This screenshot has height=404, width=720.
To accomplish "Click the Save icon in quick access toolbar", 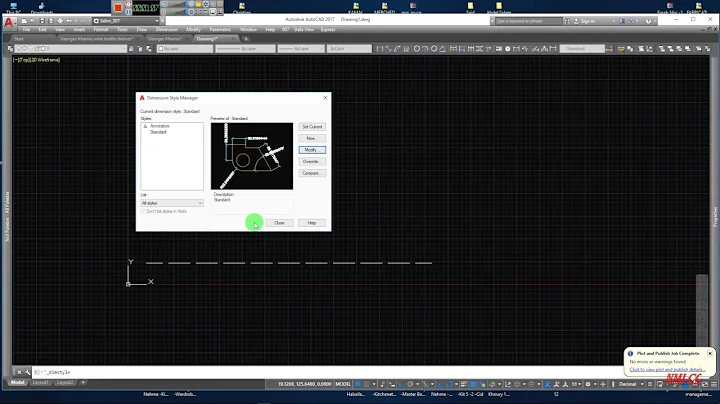I will (x=42, y=21).
